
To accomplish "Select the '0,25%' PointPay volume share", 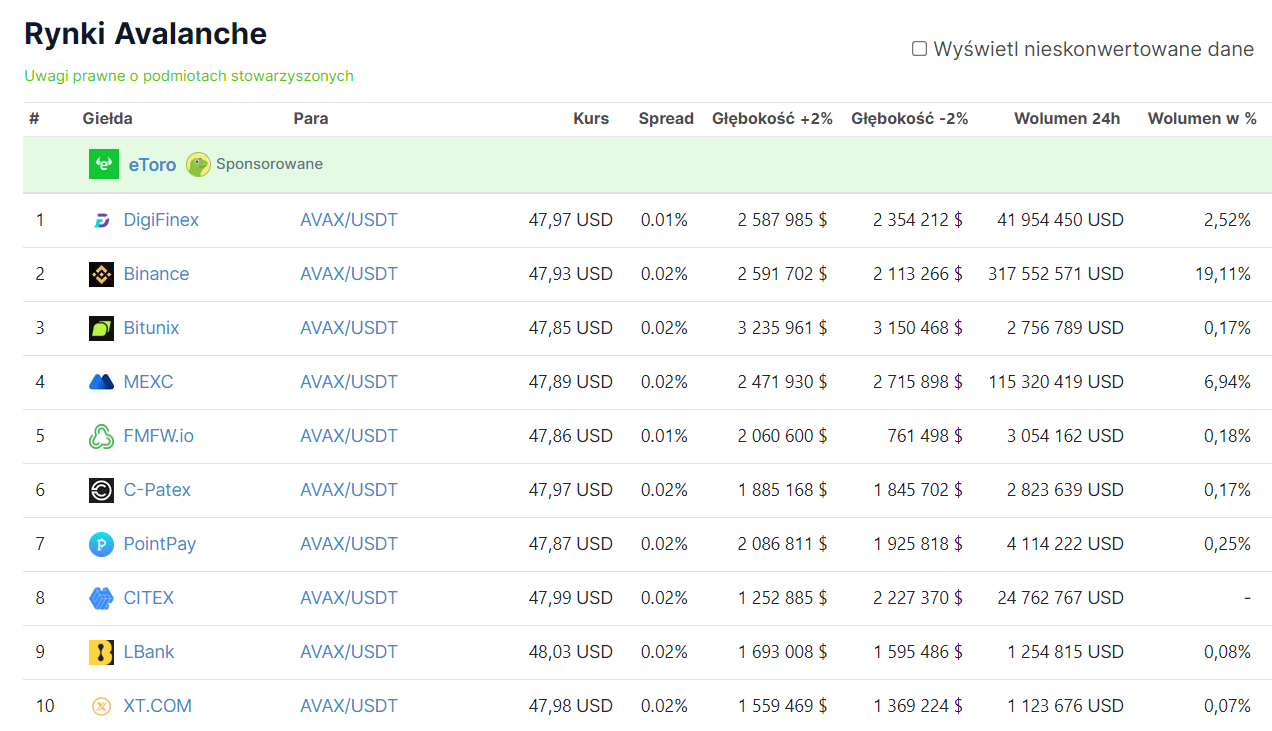I will click(x=1228, y=544).
